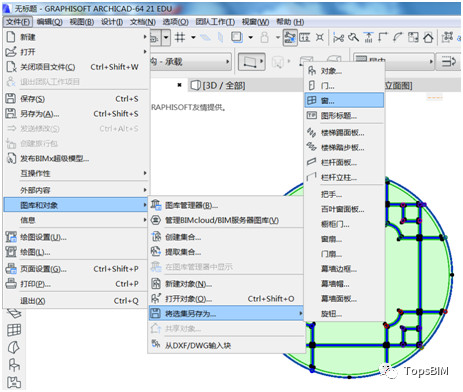Open the 设计(D) menu

[112, 22]
